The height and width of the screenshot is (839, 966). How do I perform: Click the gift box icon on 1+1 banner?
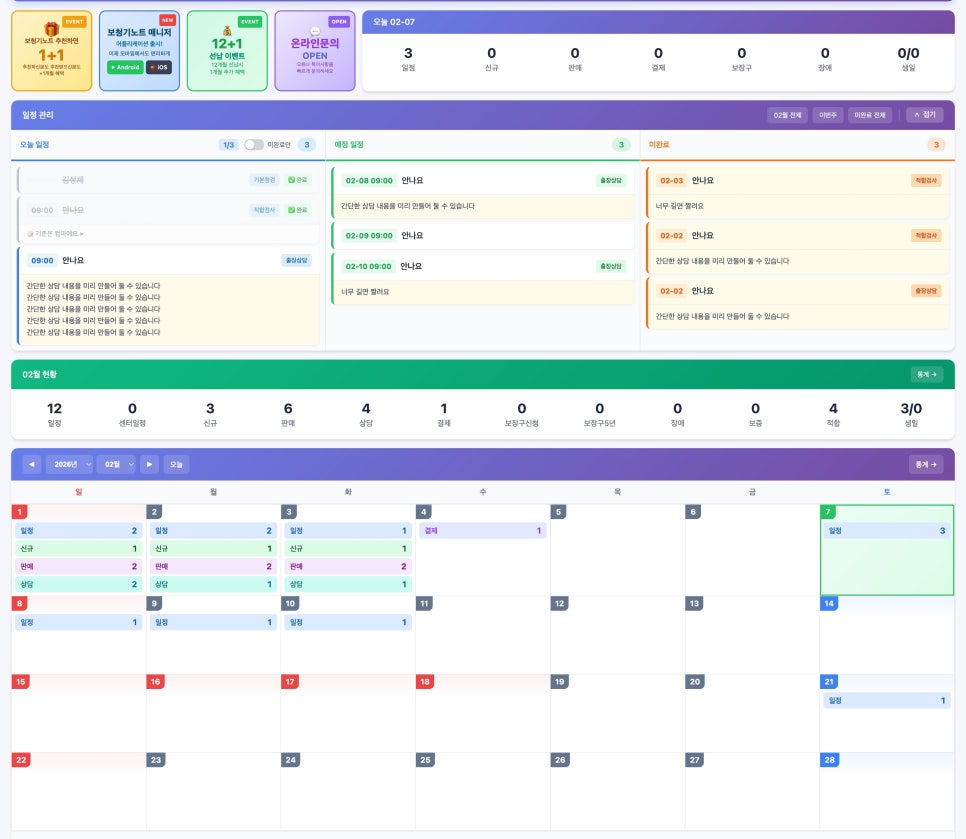pyautogui.click(x=51, y=29)
